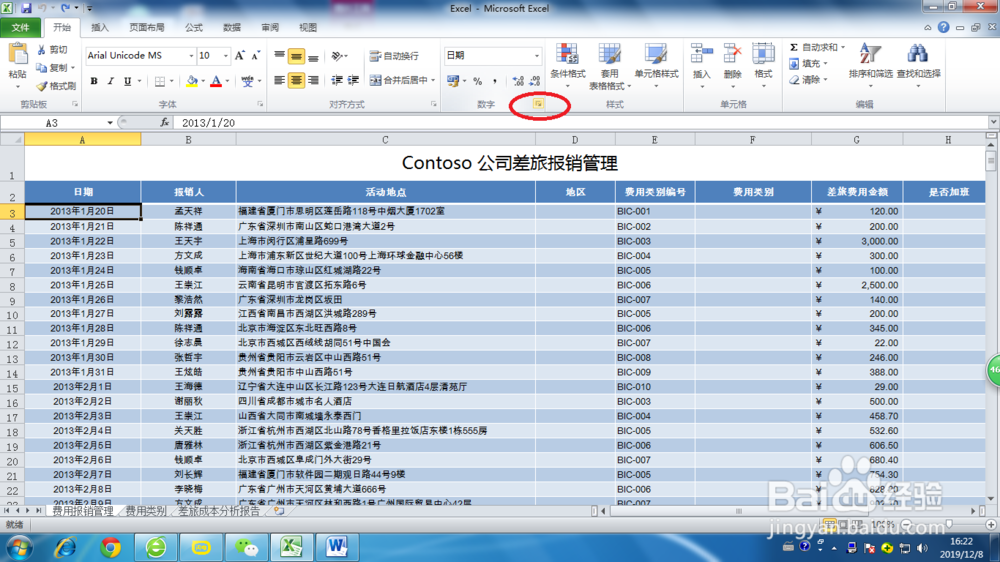Click the phonetic guide (文) icon
Screen dimensions: 1000x562
click(x=247, y=81)
